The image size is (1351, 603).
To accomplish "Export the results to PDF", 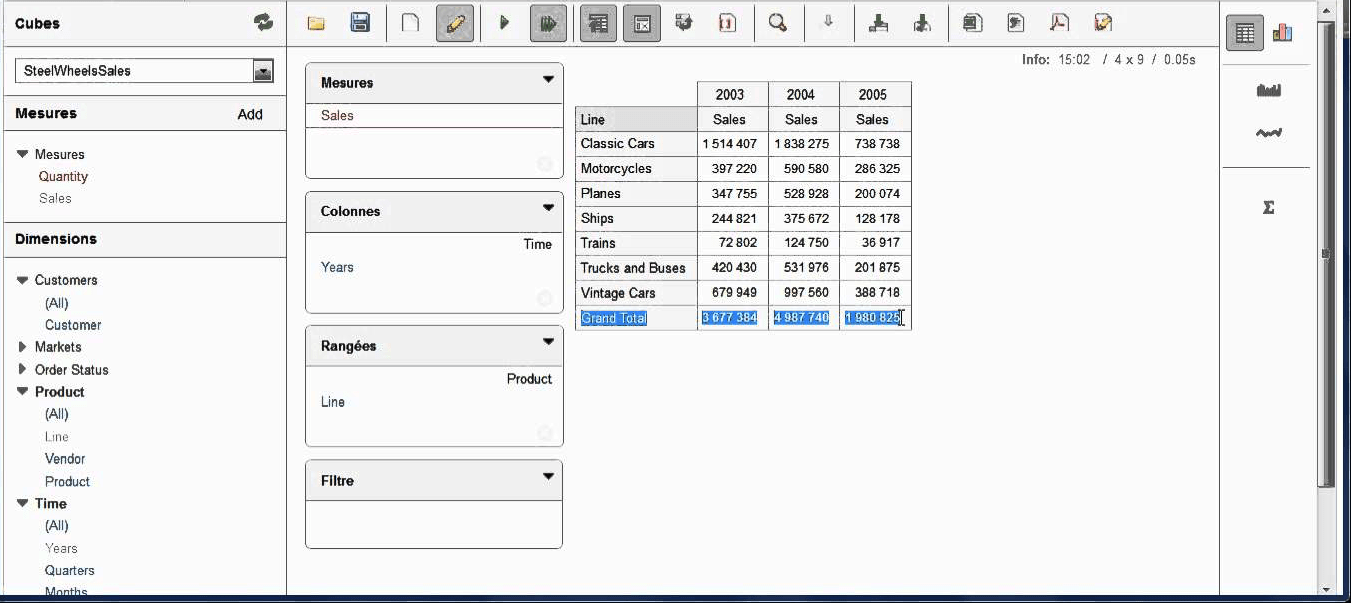I will click(x=1058, y=22).
